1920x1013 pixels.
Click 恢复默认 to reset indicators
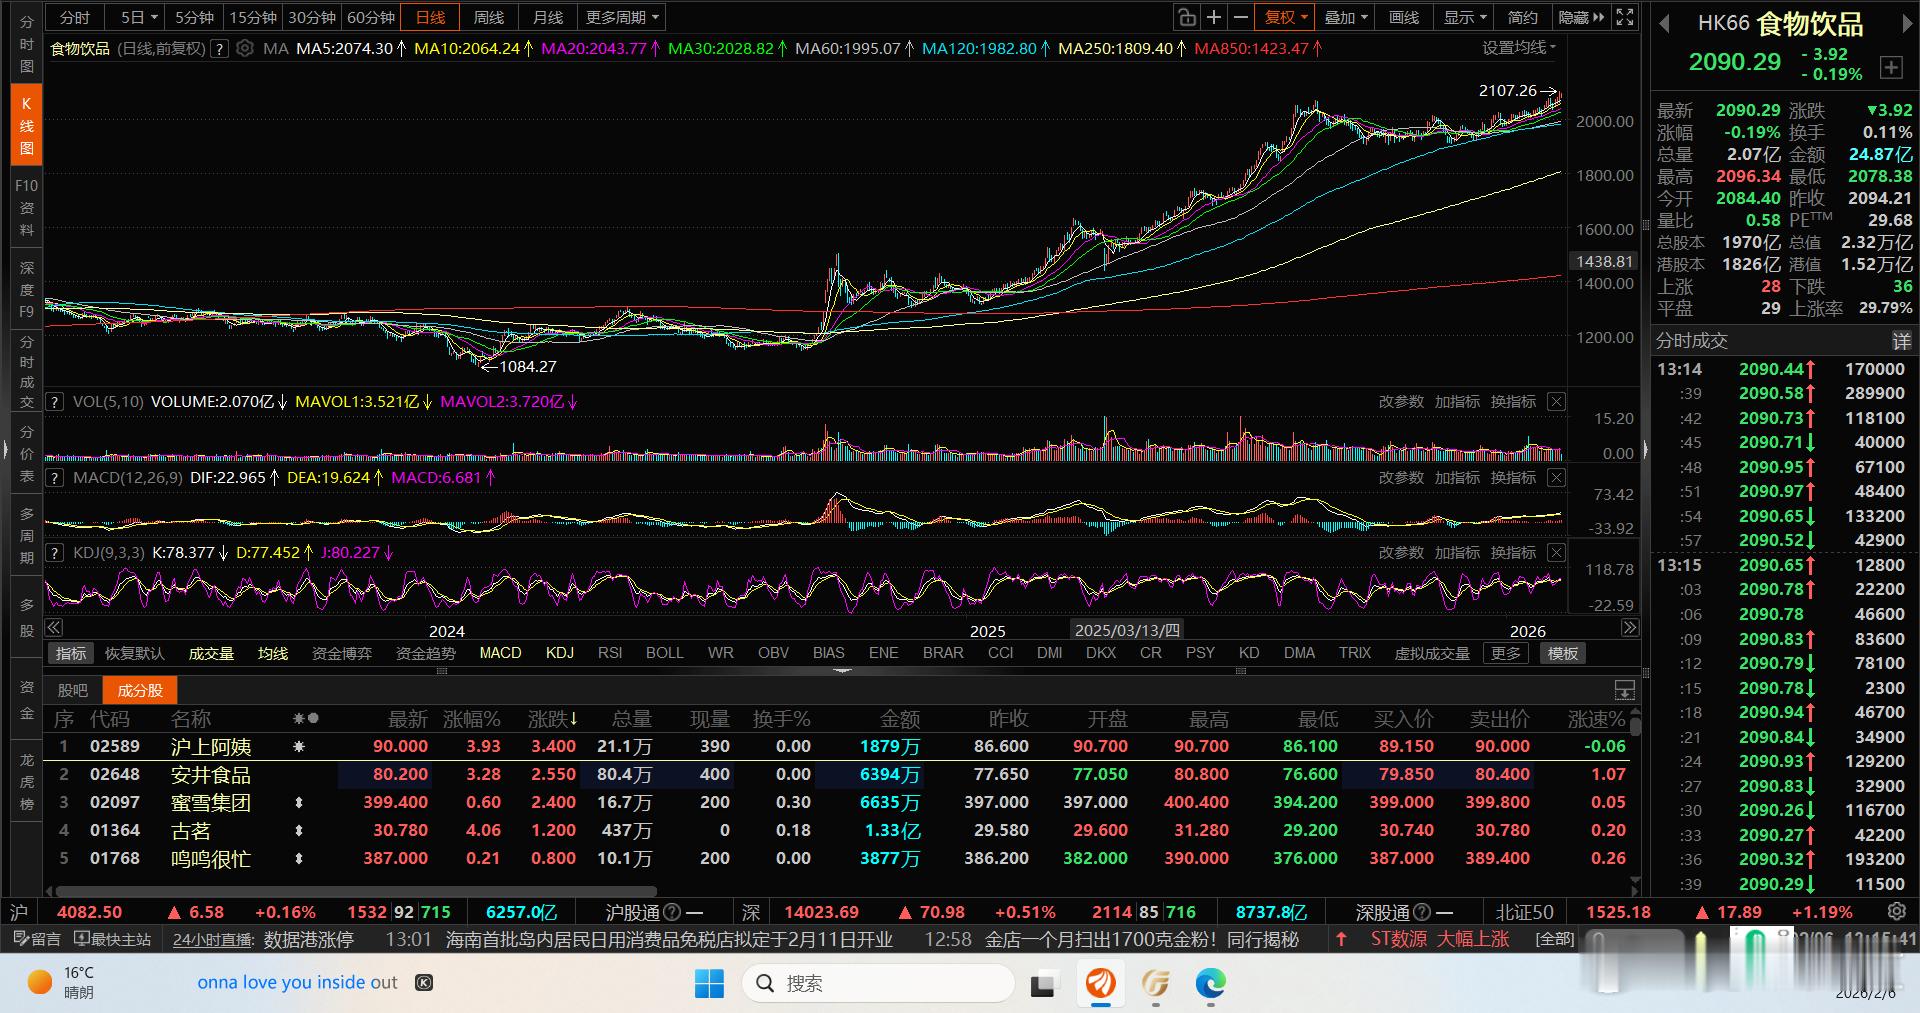click(x=134, y=653)
